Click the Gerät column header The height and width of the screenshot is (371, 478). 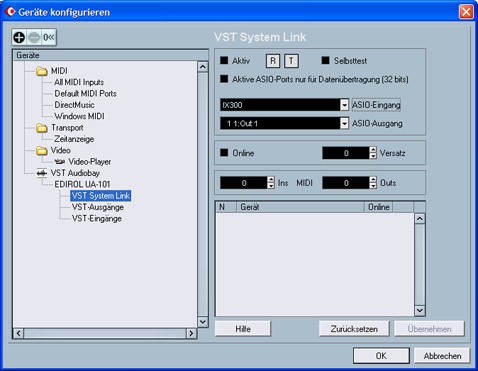[300, 207]
